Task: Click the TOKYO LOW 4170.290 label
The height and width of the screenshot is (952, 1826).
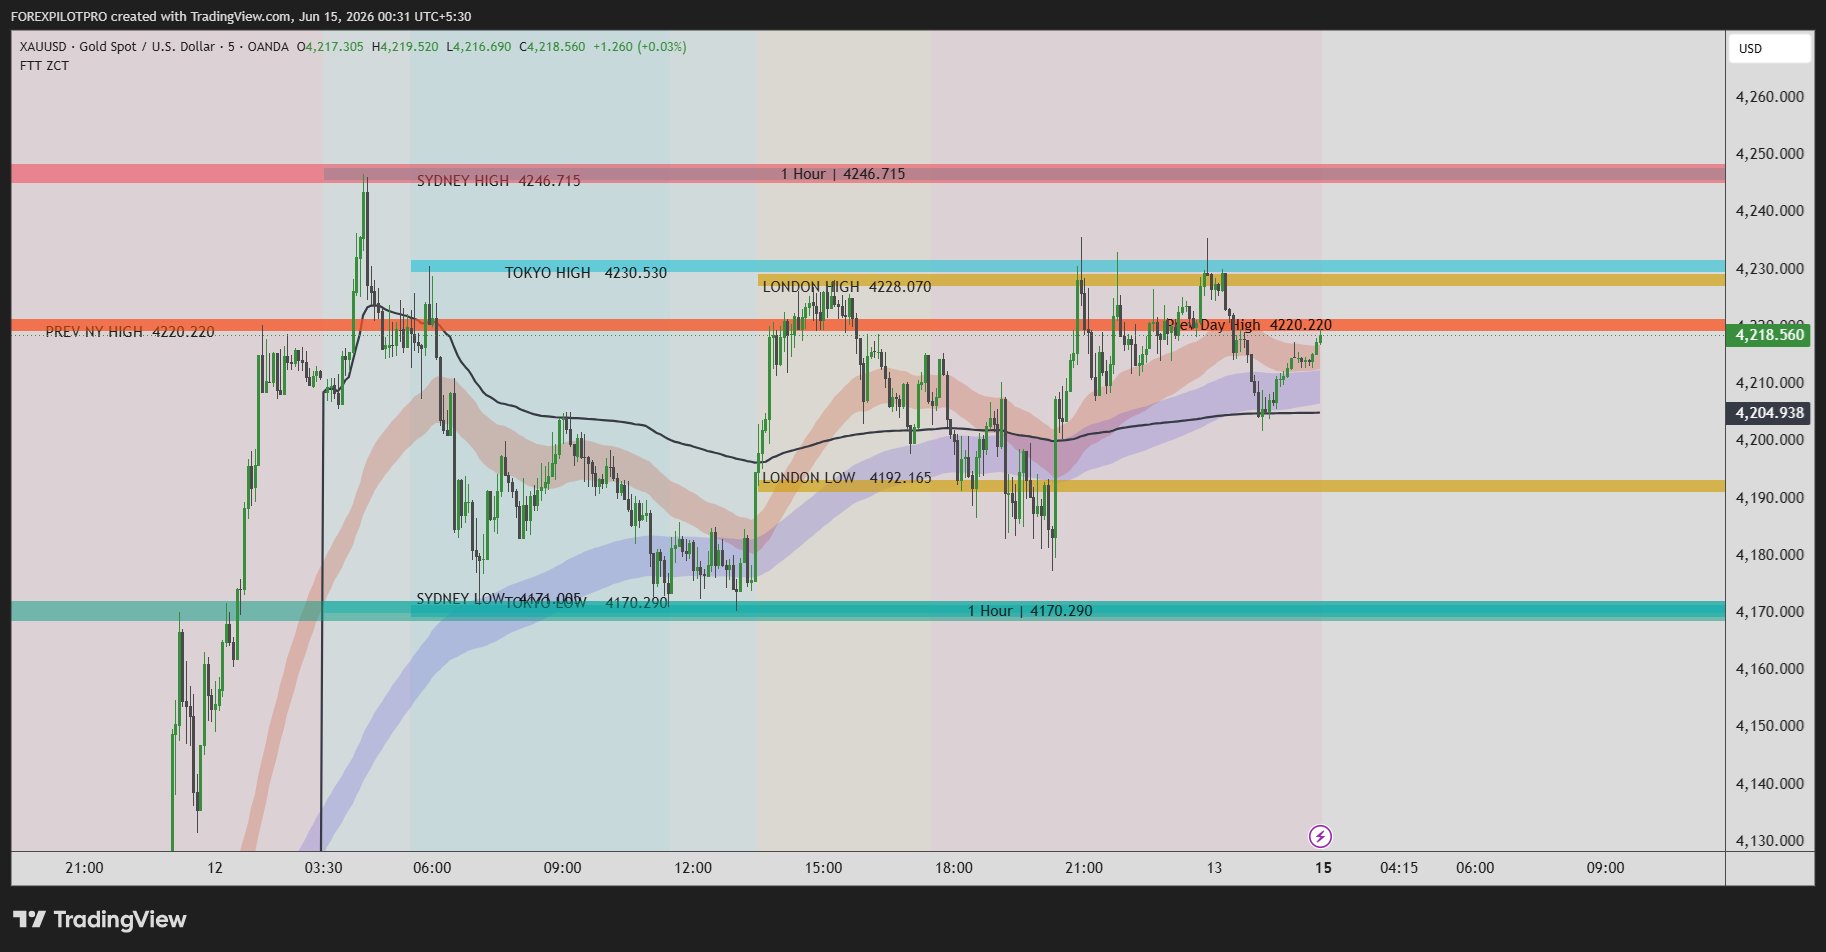Action: coord(586,603)
